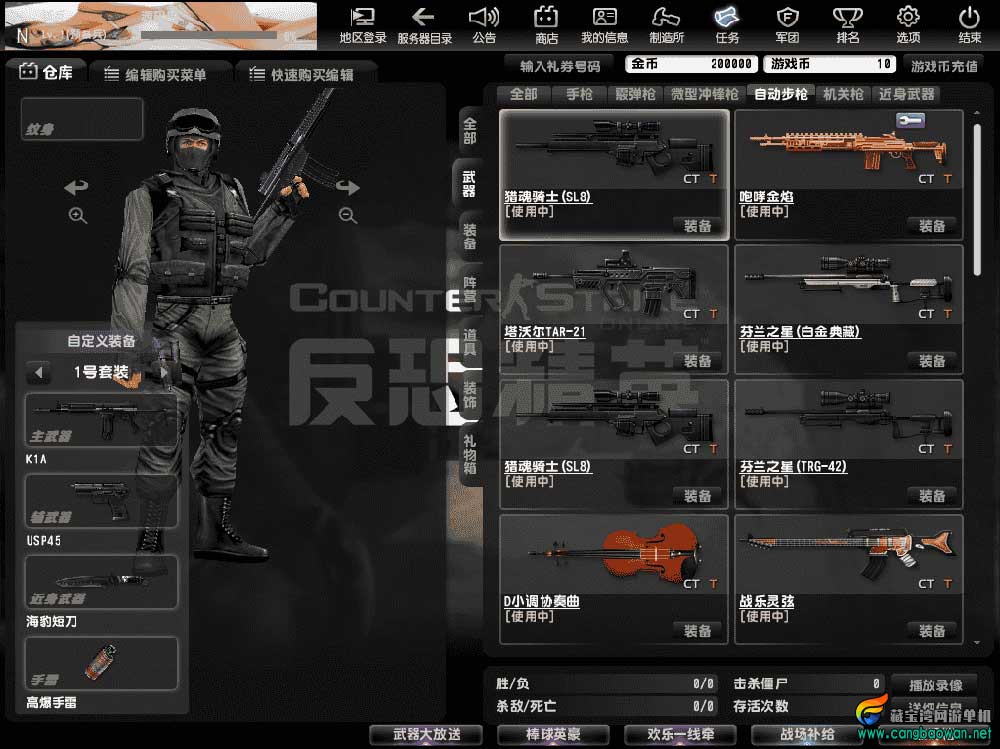This screenshot has height=749, width=1000.
Task: Select 辅武器 USP45 secondary slot
Action: tap(101, 501)
